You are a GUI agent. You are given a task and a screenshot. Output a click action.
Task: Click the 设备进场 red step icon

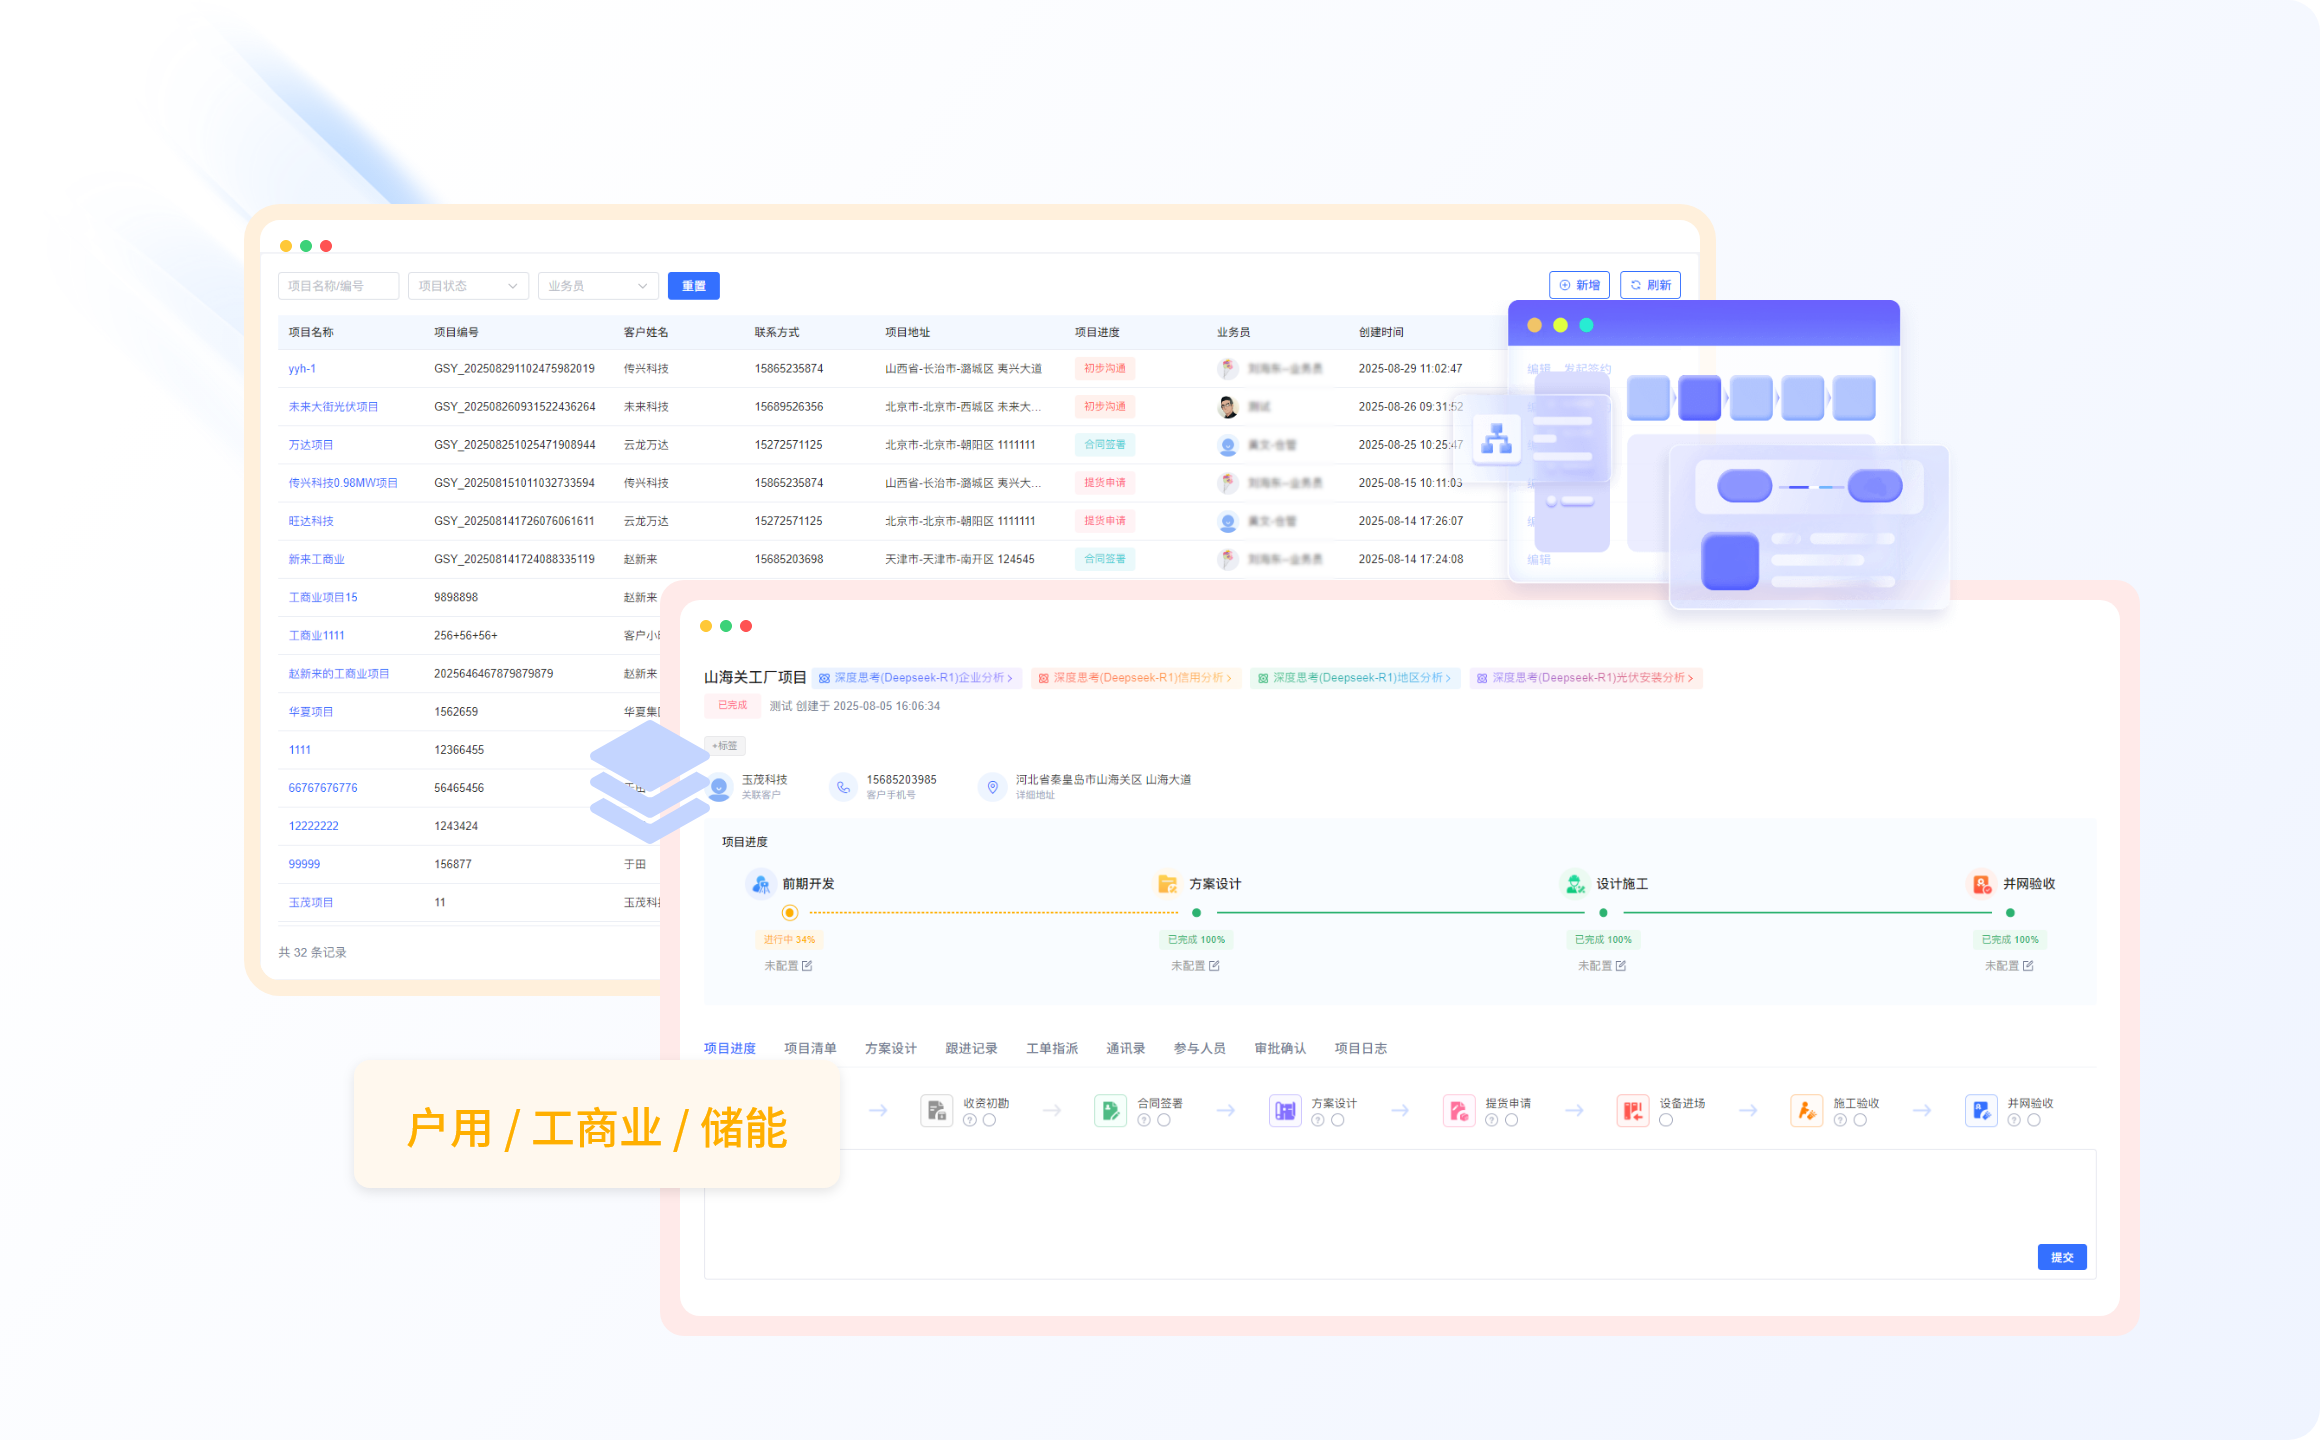[x=1632, y=1110]
